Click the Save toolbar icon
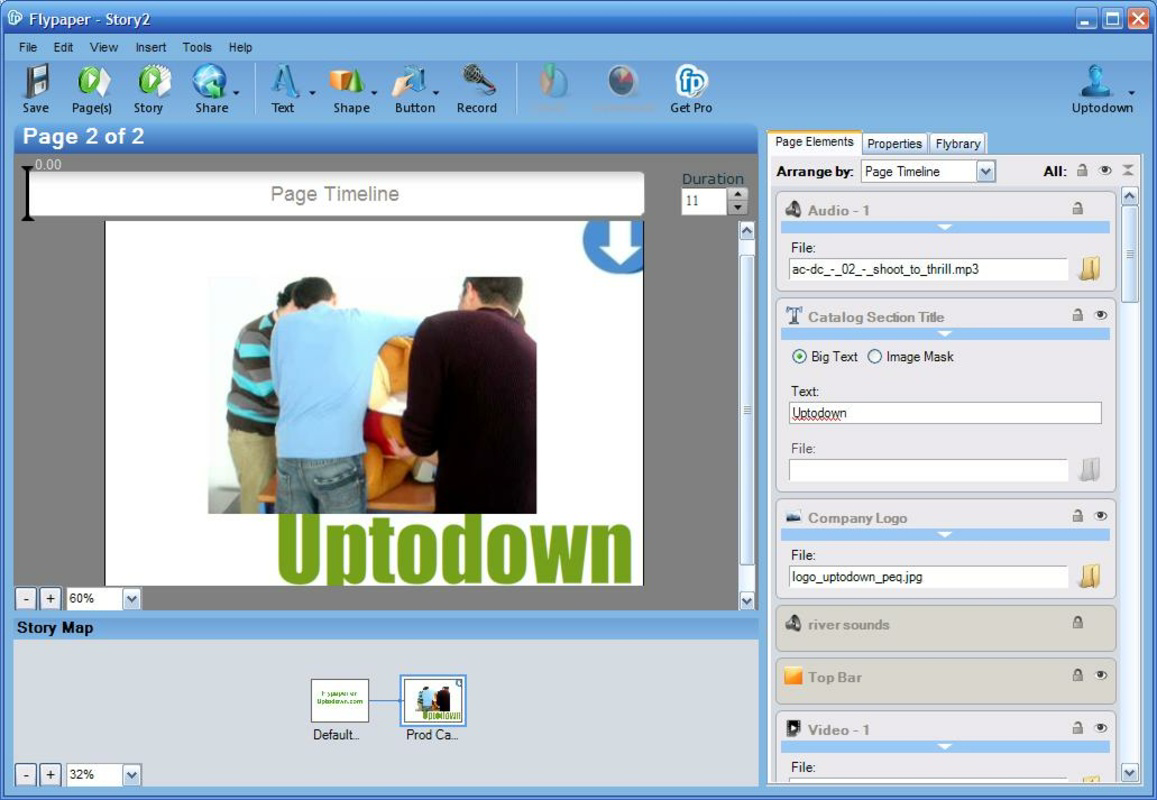This screenshot has height=800, width=1157. coord(35,82)
